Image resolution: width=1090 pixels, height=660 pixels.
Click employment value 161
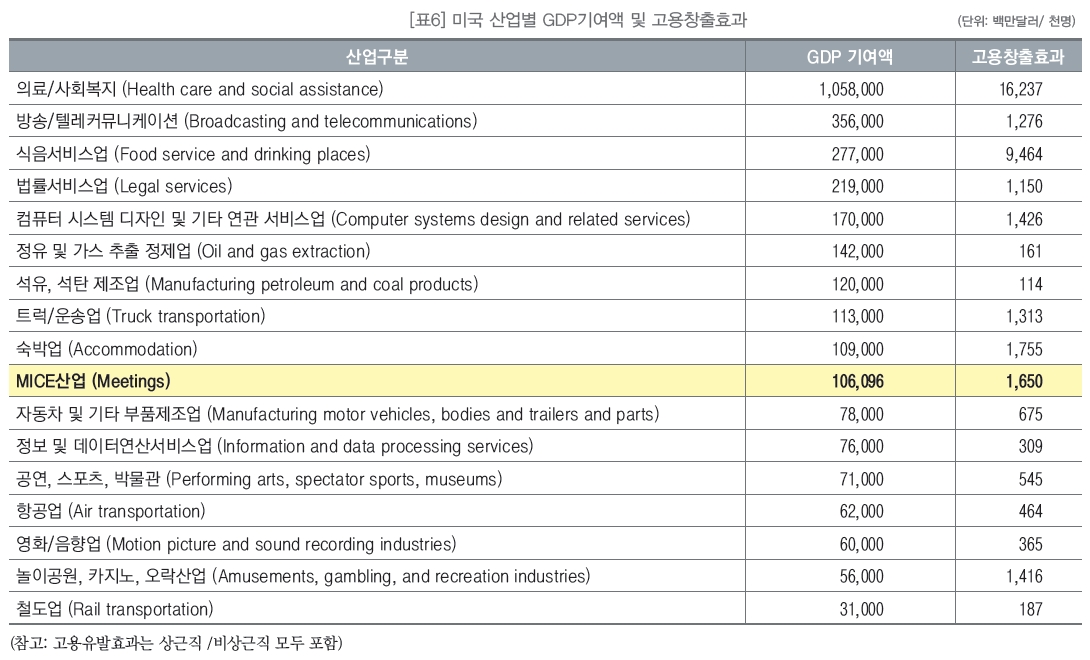1031,251
